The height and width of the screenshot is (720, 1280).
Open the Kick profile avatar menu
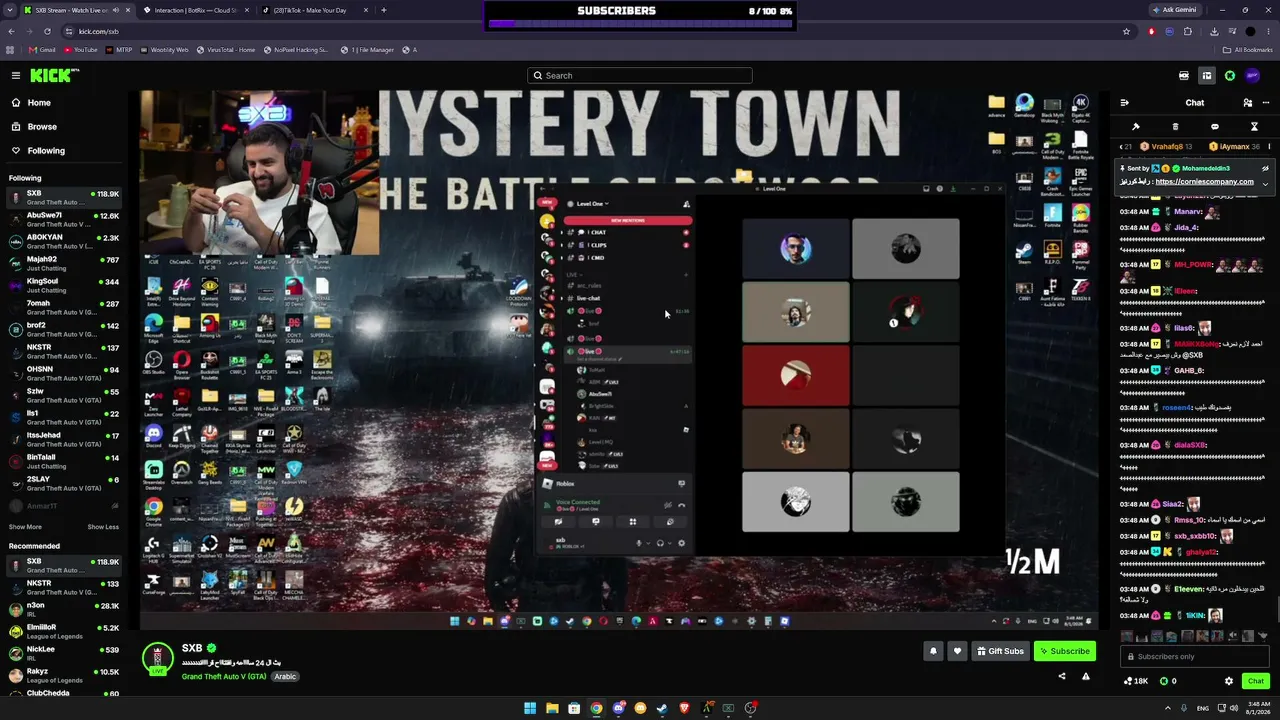pyautogui.click(x=1253, y=75)
